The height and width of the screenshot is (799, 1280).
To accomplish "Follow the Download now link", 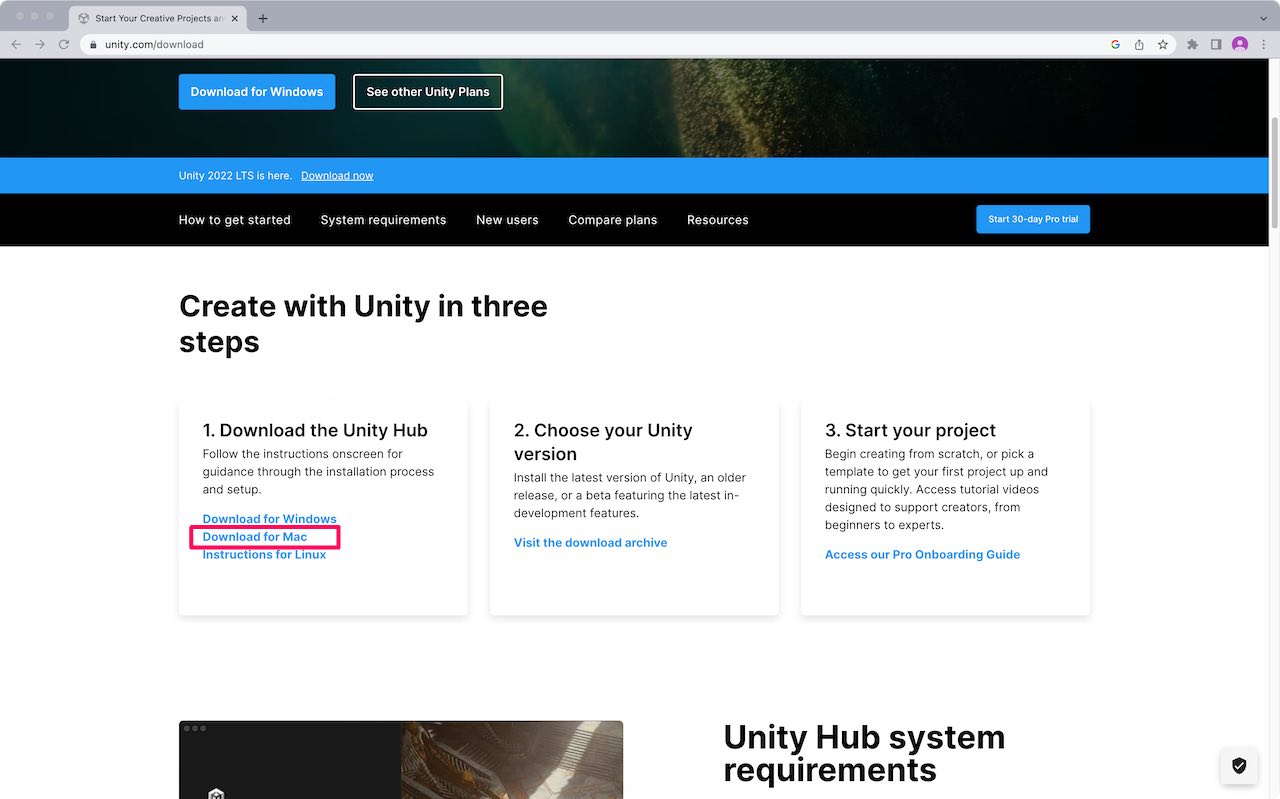I will pyautogui.click(x=337, y=176).
